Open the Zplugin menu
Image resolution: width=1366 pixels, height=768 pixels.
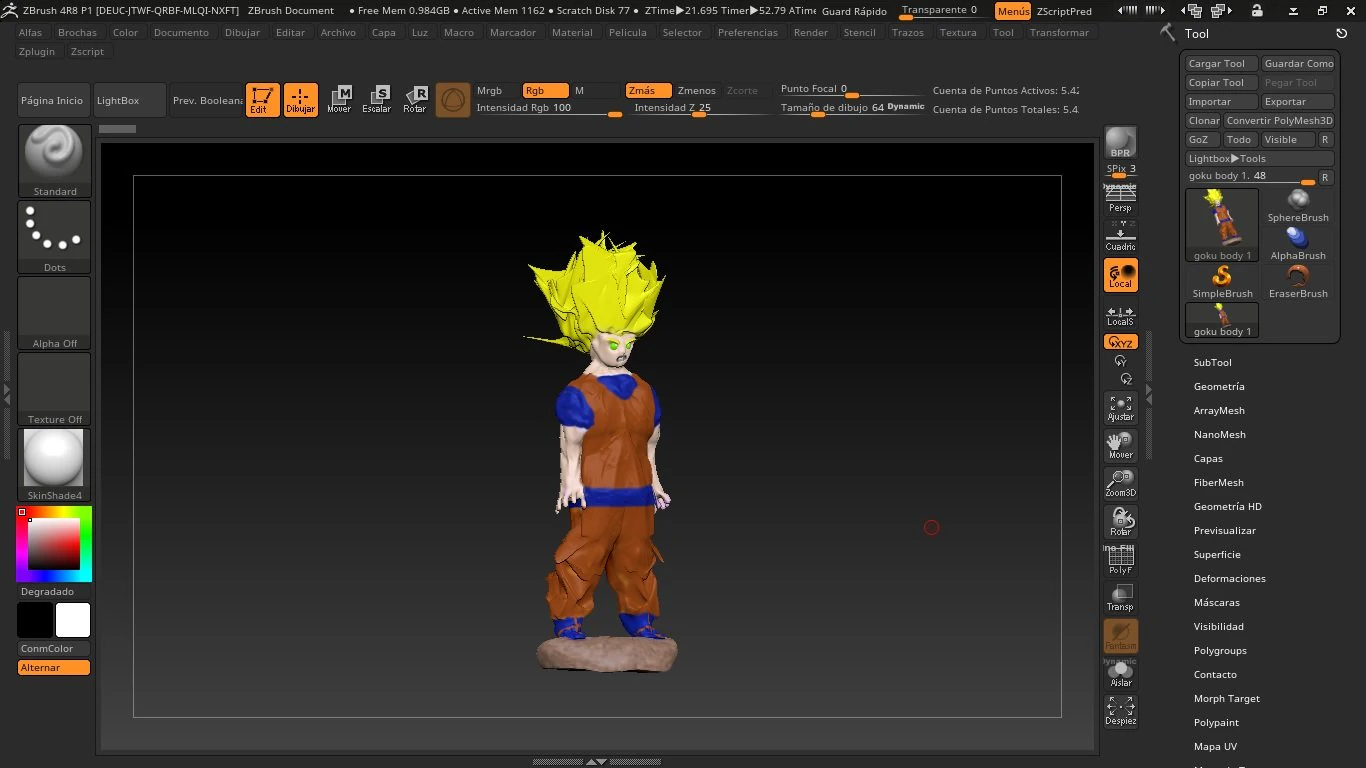tap(37, 51)
